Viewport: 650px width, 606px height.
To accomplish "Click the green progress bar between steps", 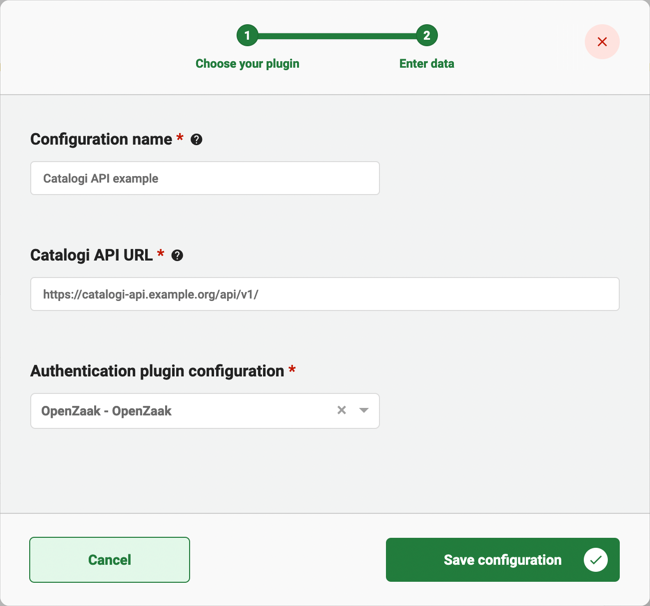I will coord(337,36).
